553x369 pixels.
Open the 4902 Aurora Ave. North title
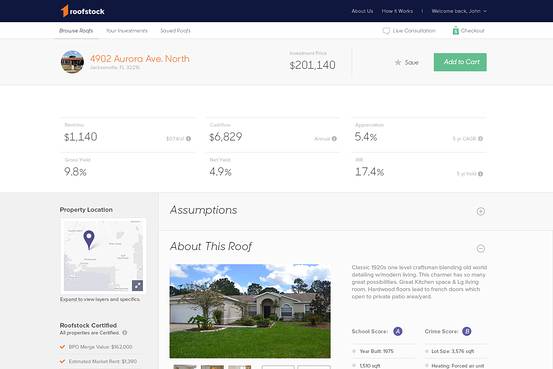(140, 59)
